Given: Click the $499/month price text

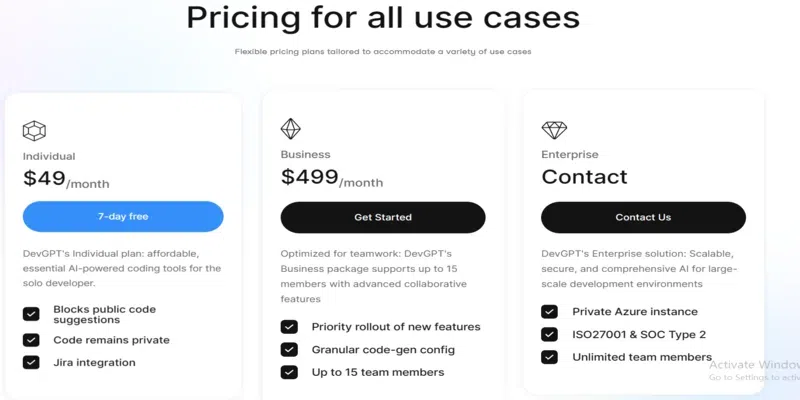Looking at the screenshot, I should pos(331,178).
